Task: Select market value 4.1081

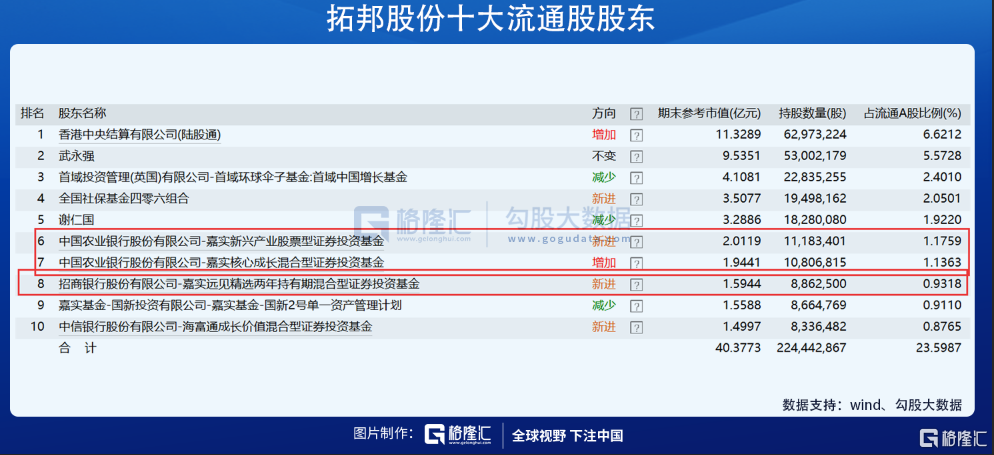Action: [x=742, y=177]
